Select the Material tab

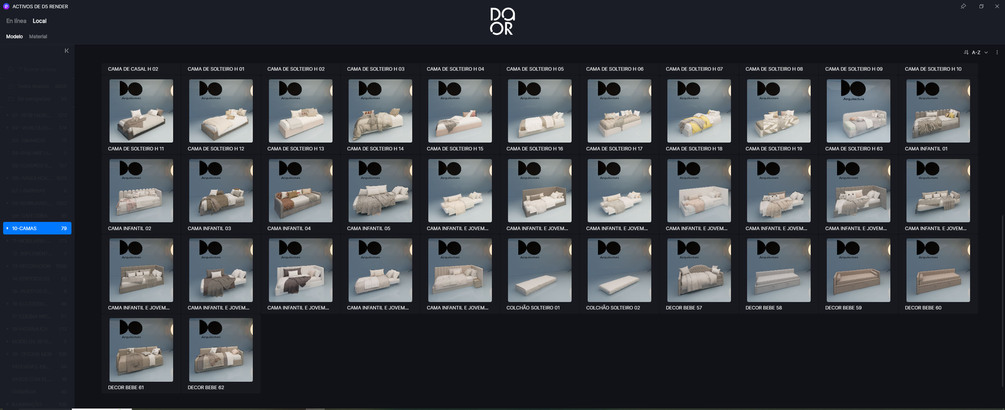(x=38, y=37)
